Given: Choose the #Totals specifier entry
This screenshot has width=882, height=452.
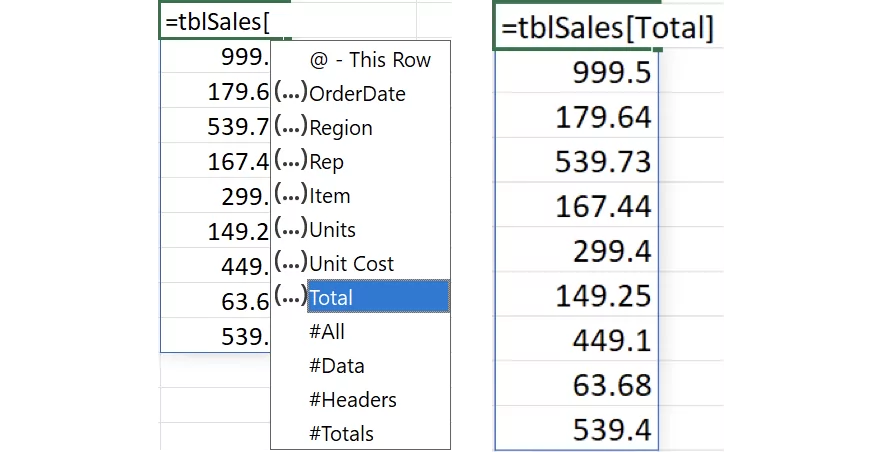Looking at the screenshot, I should [x=341, y=434].
